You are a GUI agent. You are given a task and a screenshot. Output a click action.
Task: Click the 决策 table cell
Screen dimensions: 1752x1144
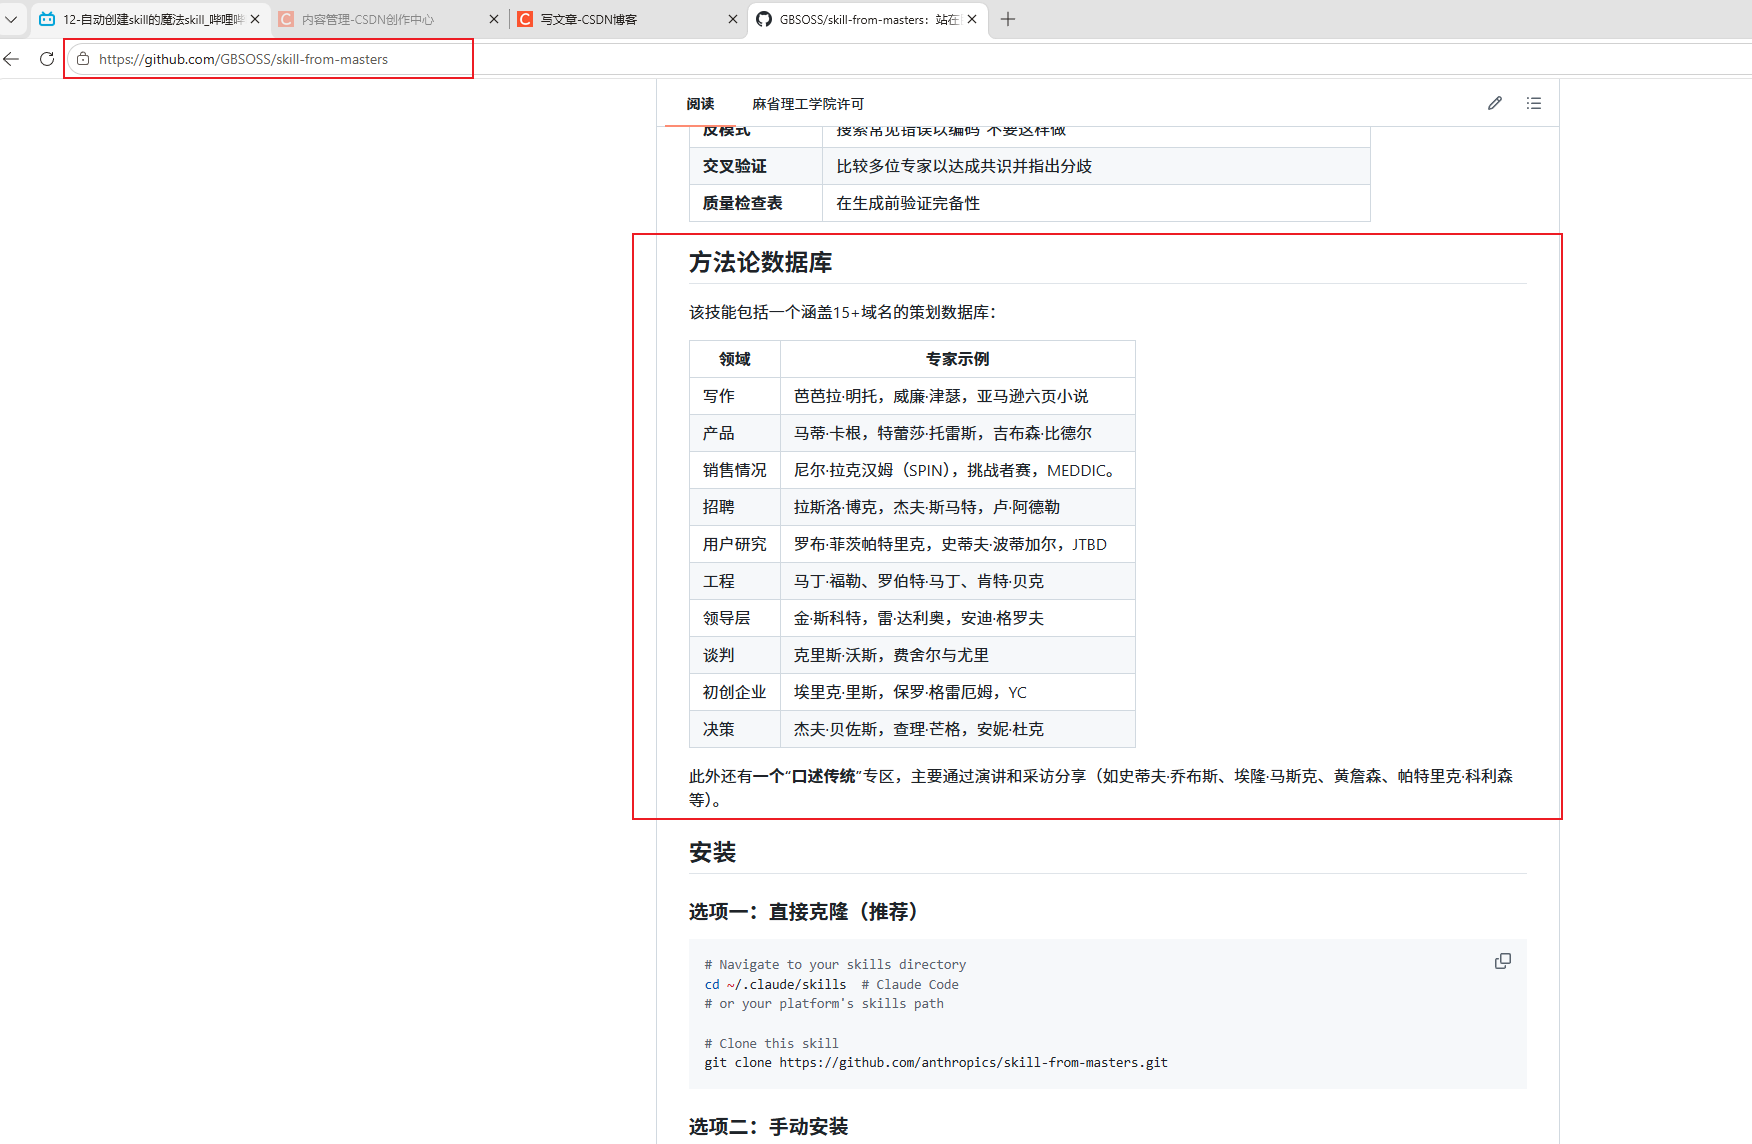pyautogui.click(x=735, y=729)
